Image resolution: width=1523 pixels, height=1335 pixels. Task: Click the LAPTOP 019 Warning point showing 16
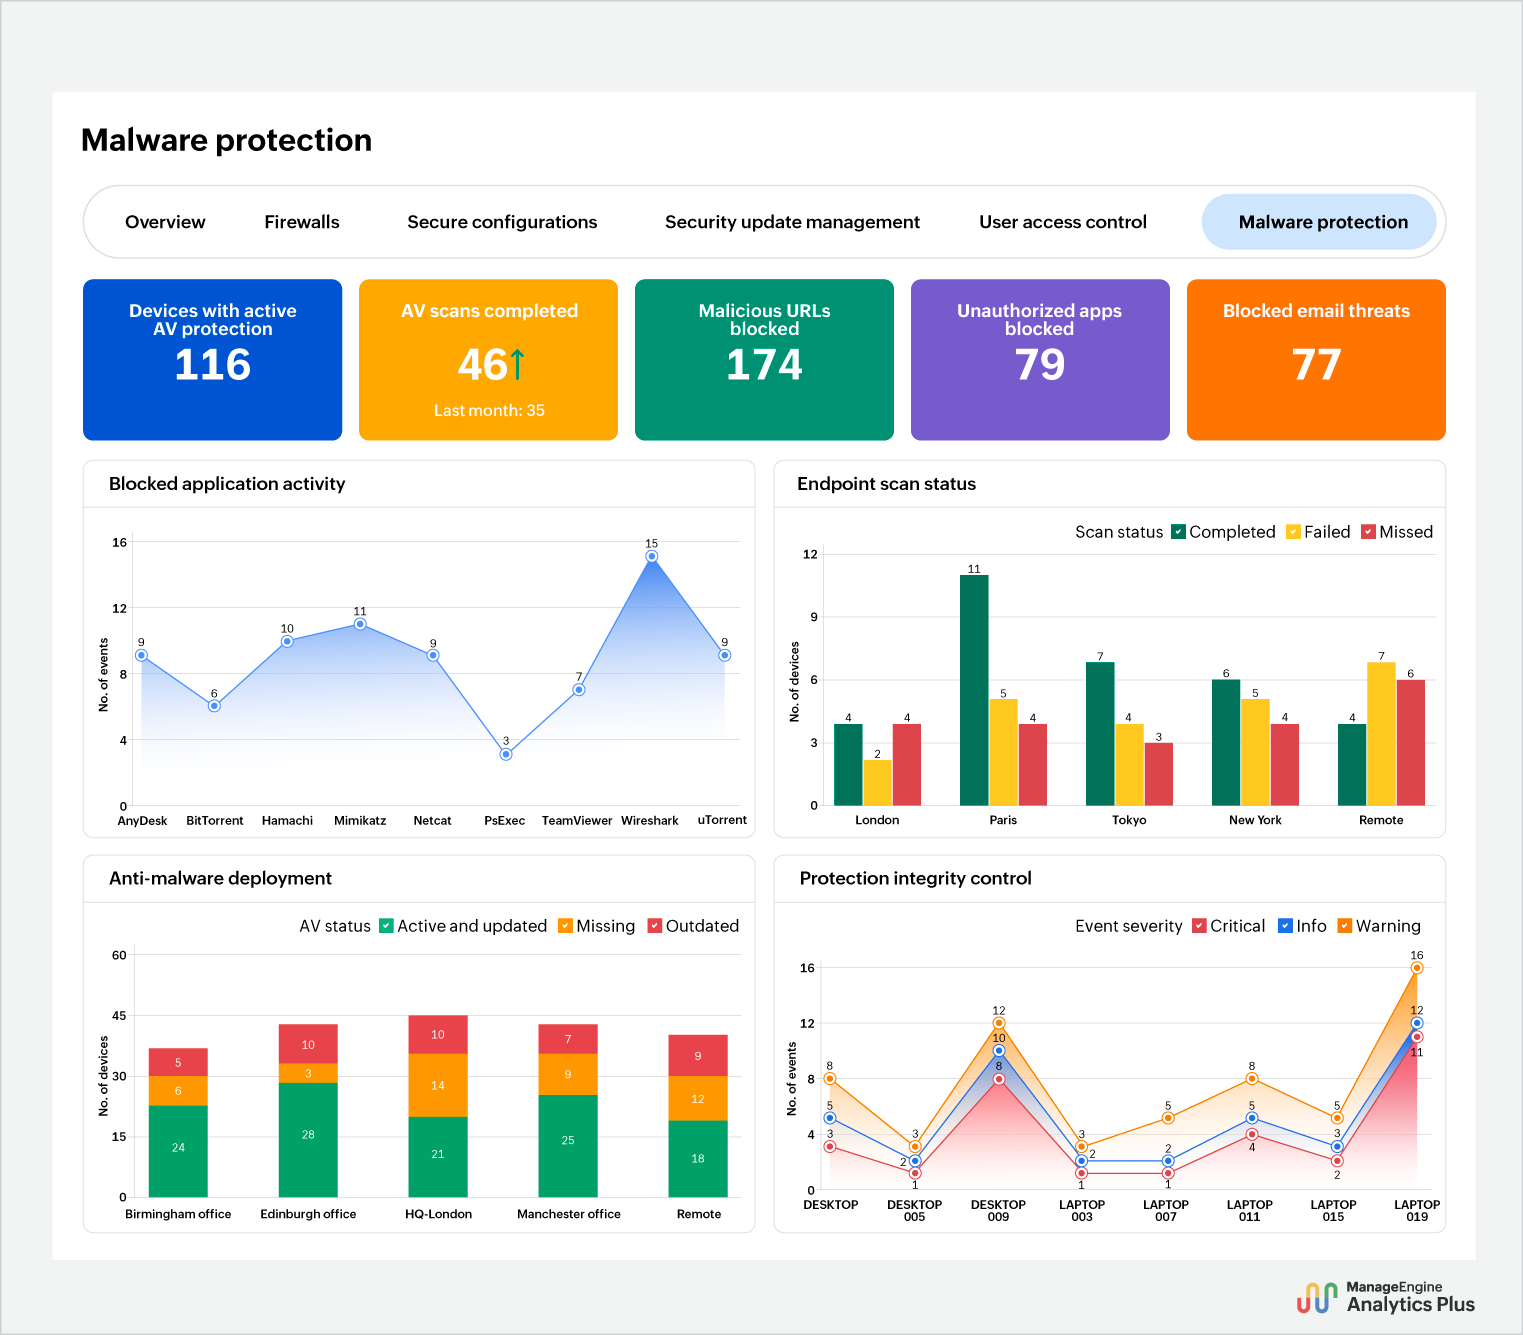click(x=1417, y=968)
